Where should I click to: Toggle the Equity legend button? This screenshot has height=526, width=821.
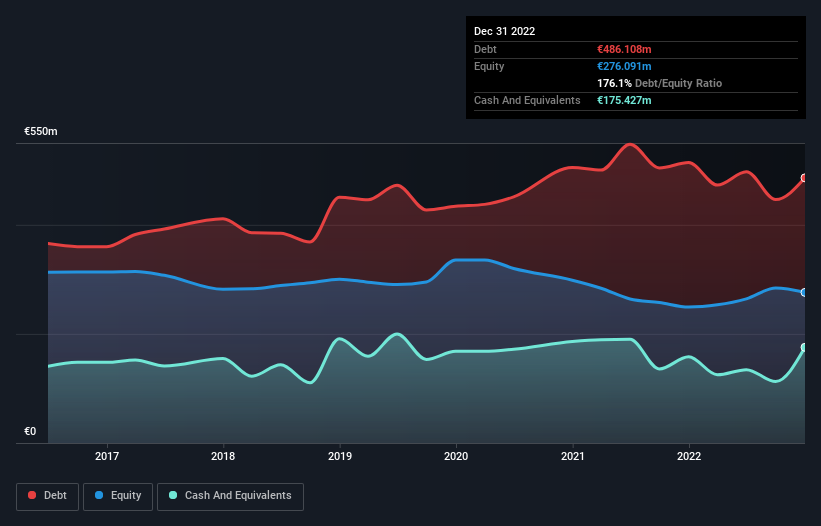pyautogui.click(x=118, y=496)
